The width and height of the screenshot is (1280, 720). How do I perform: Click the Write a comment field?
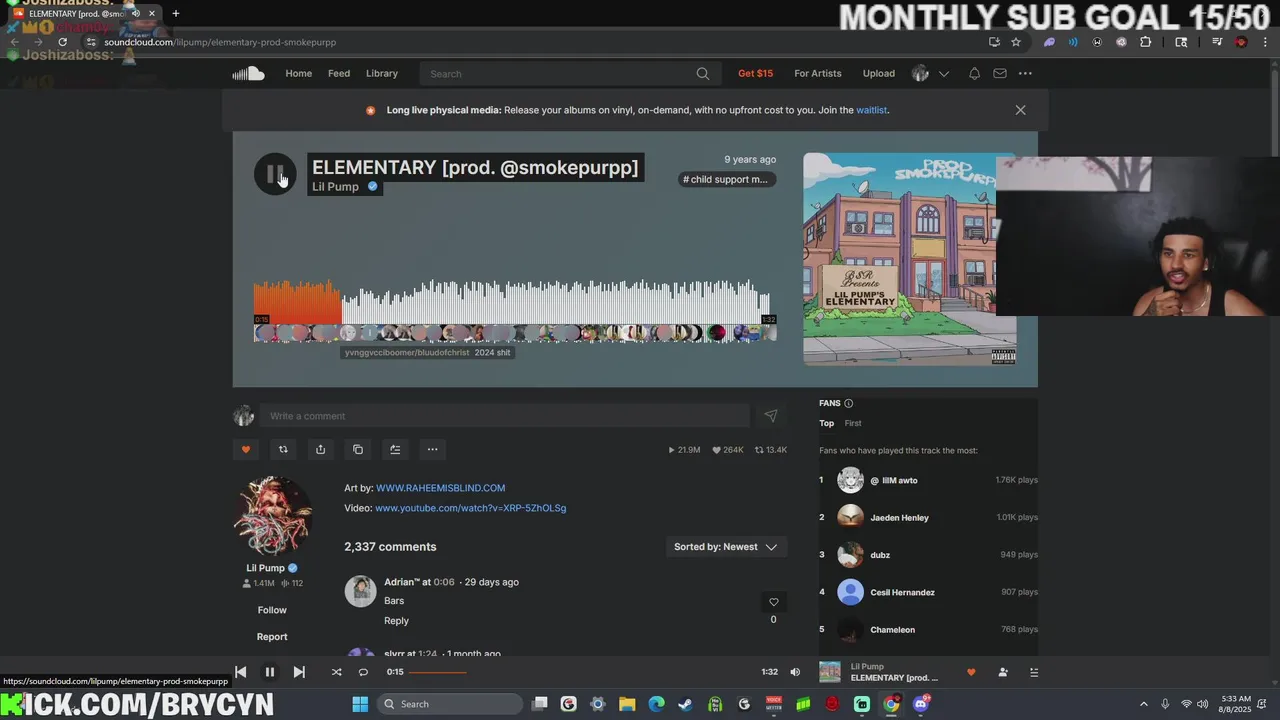coord(504,416)
